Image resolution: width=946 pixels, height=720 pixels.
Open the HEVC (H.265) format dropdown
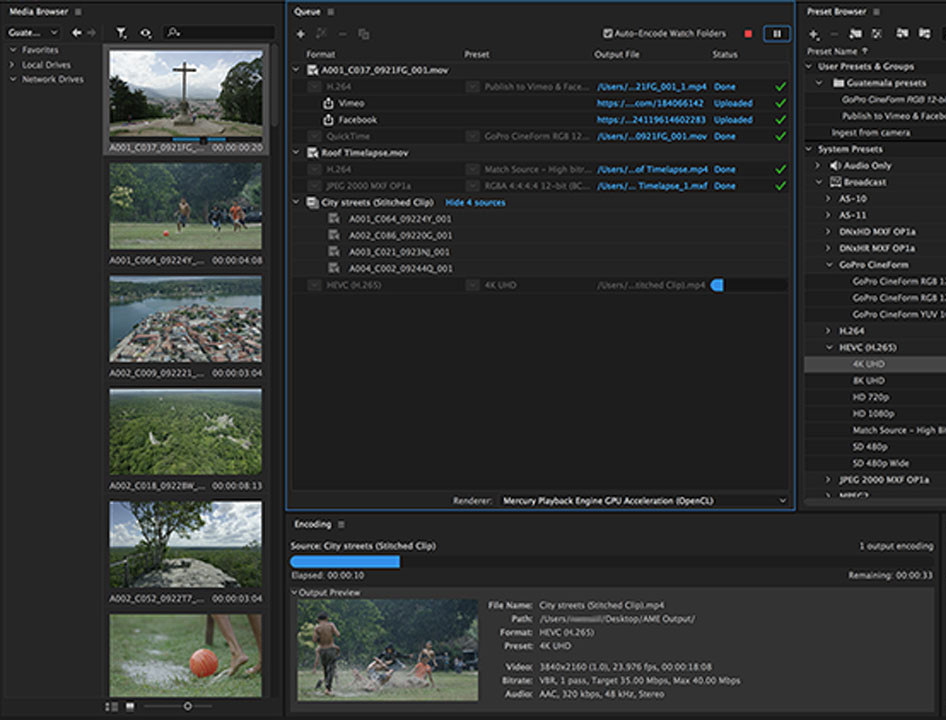[x=314, y=285]
